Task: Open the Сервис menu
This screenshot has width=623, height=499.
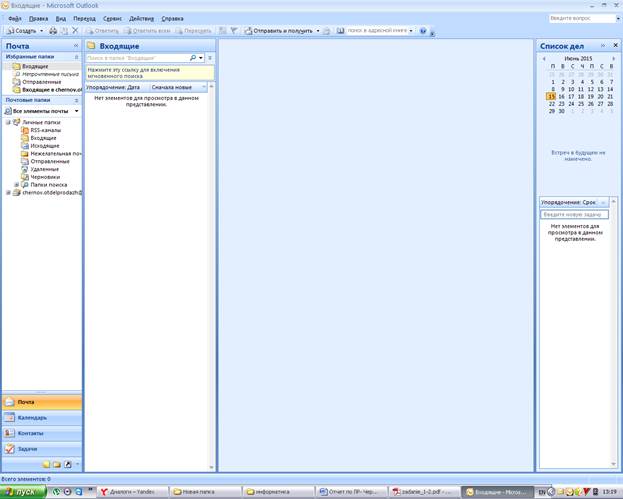Action: 112,19
